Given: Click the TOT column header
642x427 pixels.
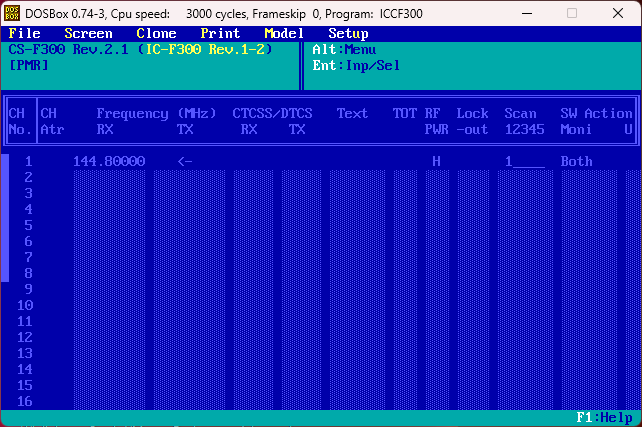Looking at the screenshot, I should (405, 113).
